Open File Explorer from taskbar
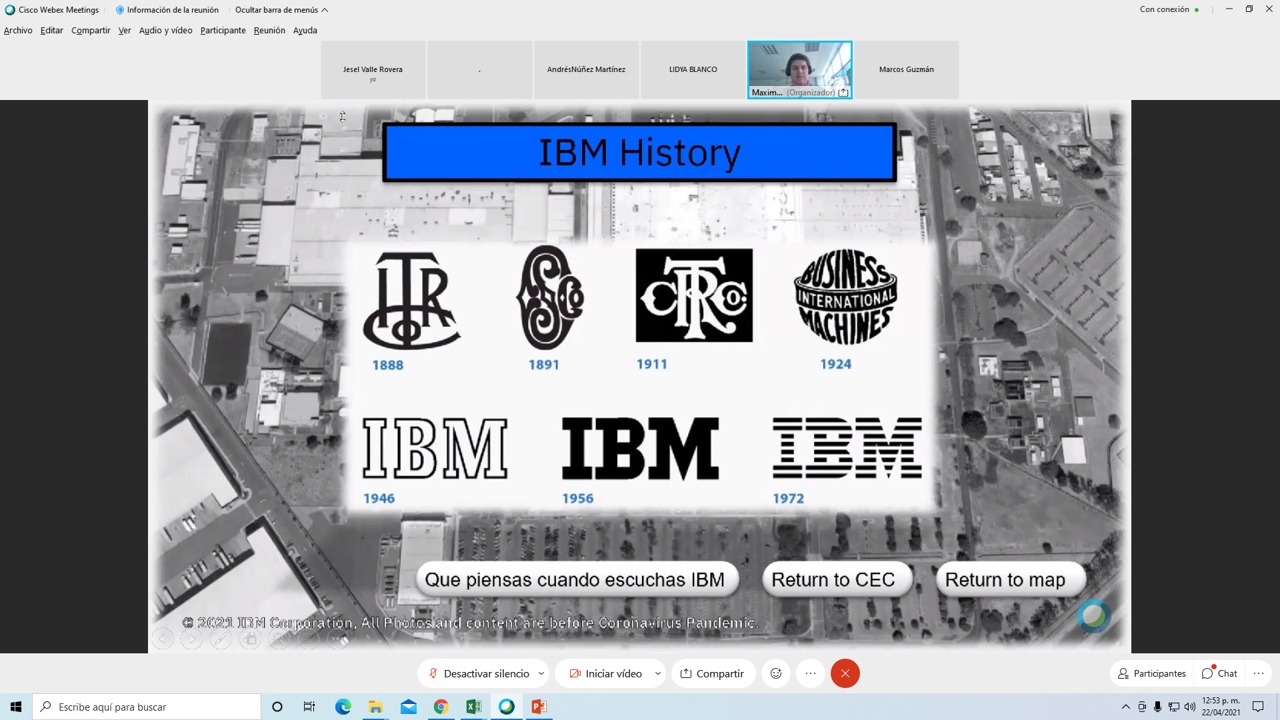1280x720 pixels. click(375, 707)
